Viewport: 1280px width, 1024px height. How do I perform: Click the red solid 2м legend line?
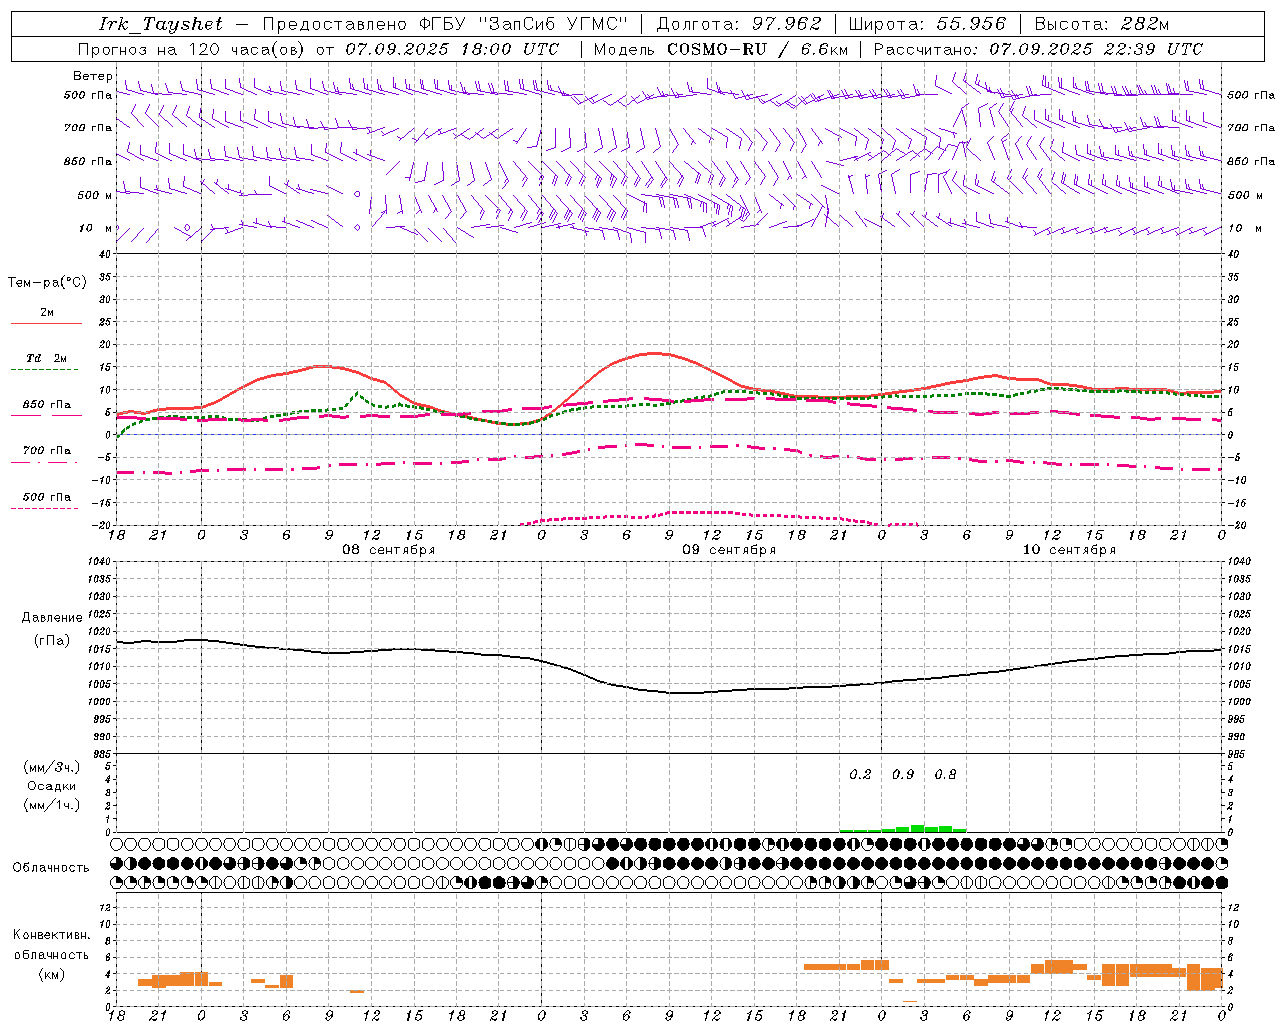[46, 324]
